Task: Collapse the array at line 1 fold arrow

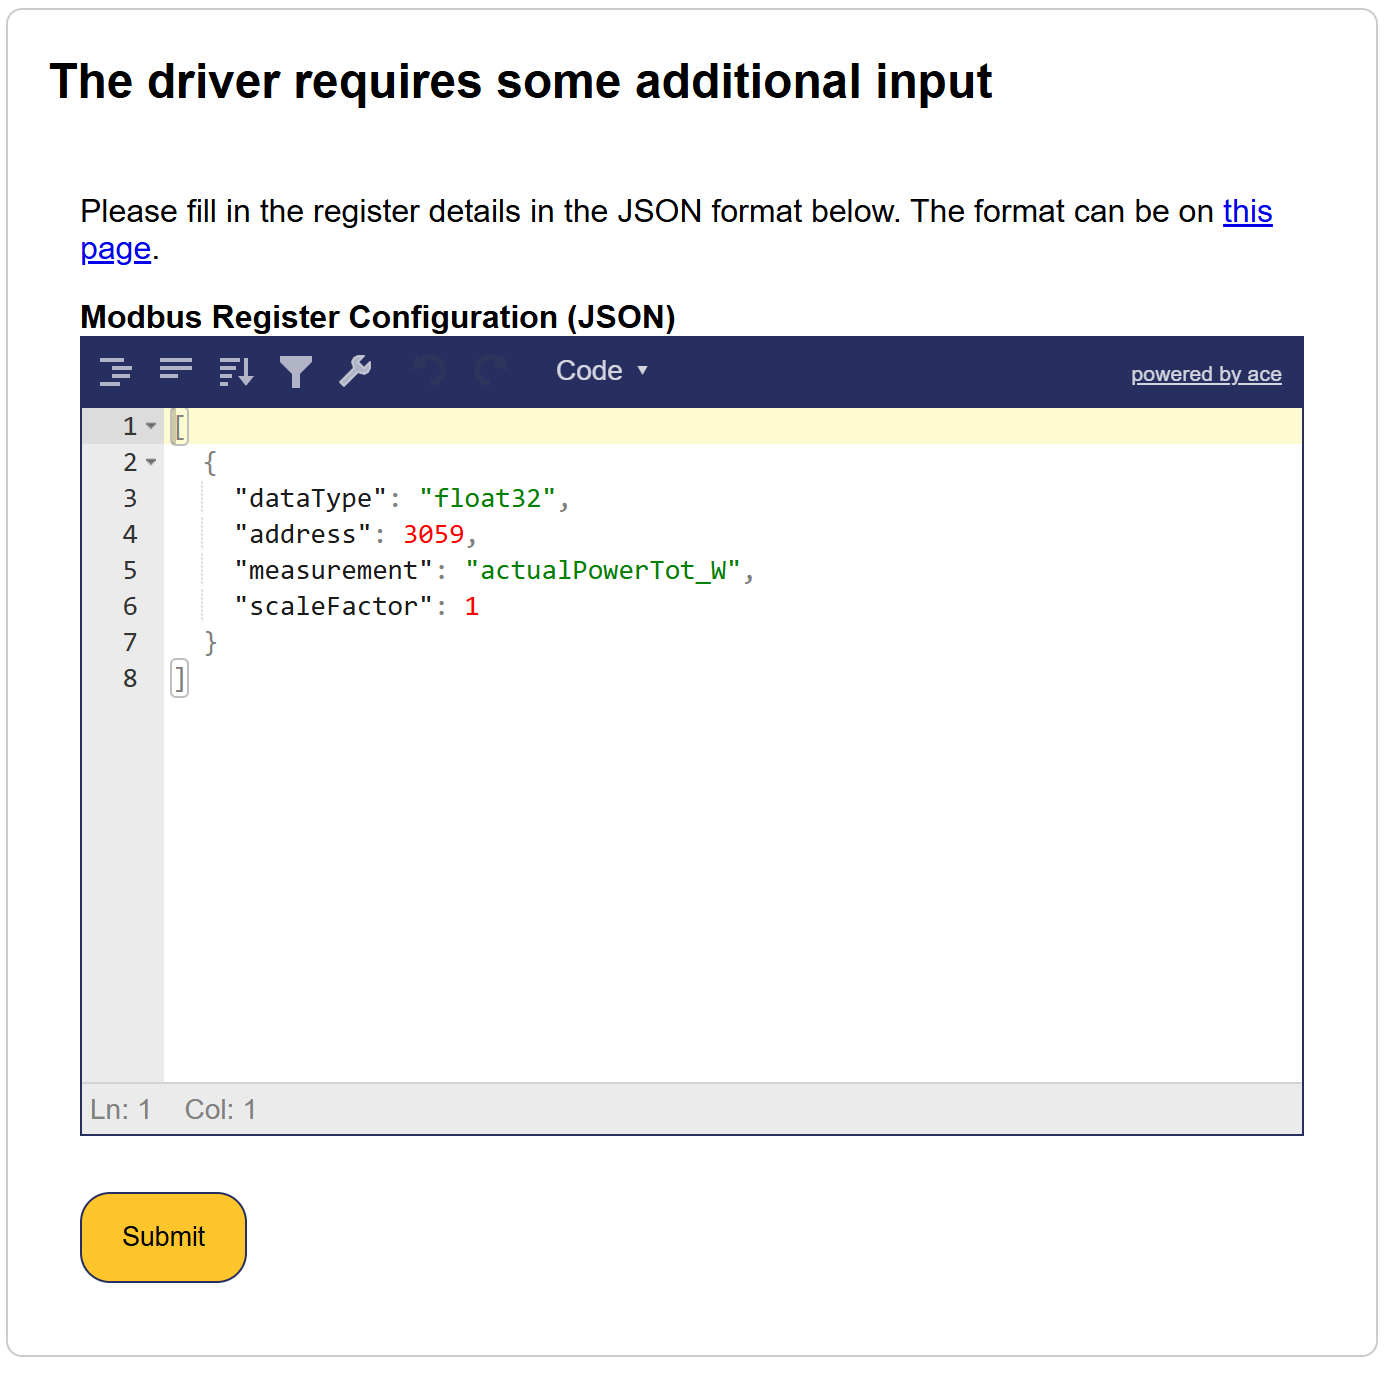Action: pos(152,425)
